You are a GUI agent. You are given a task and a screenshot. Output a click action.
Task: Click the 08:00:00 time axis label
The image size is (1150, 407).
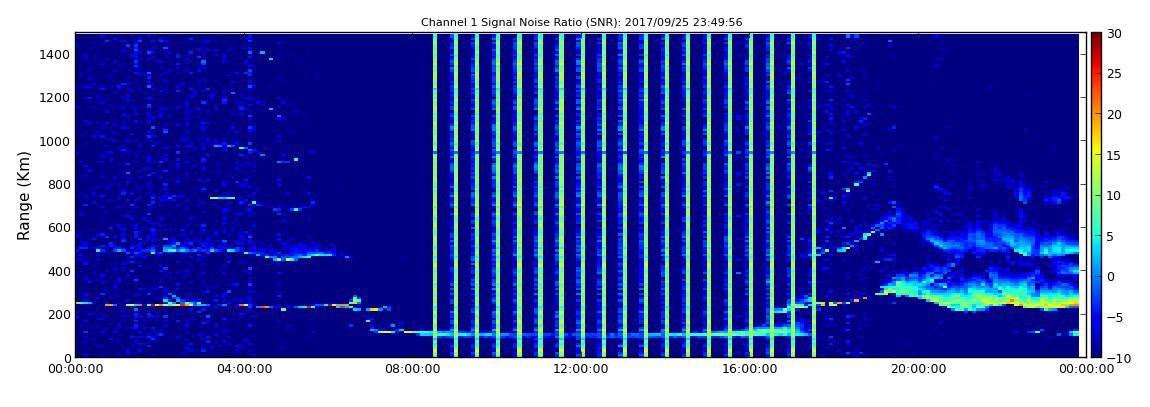click(411, 370)
